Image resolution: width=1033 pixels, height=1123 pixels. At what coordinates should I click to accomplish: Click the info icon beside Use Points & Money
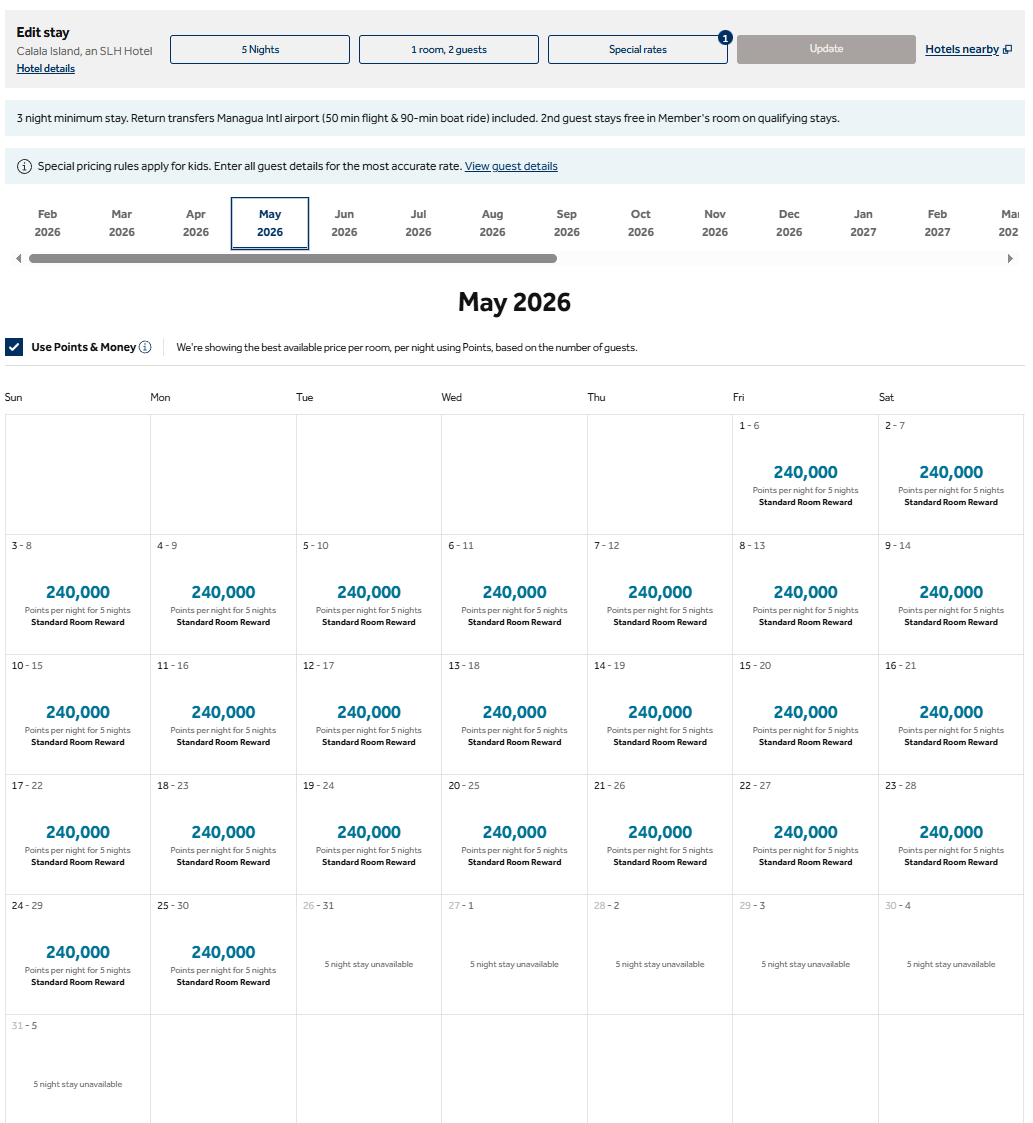(x=145, y=347)
